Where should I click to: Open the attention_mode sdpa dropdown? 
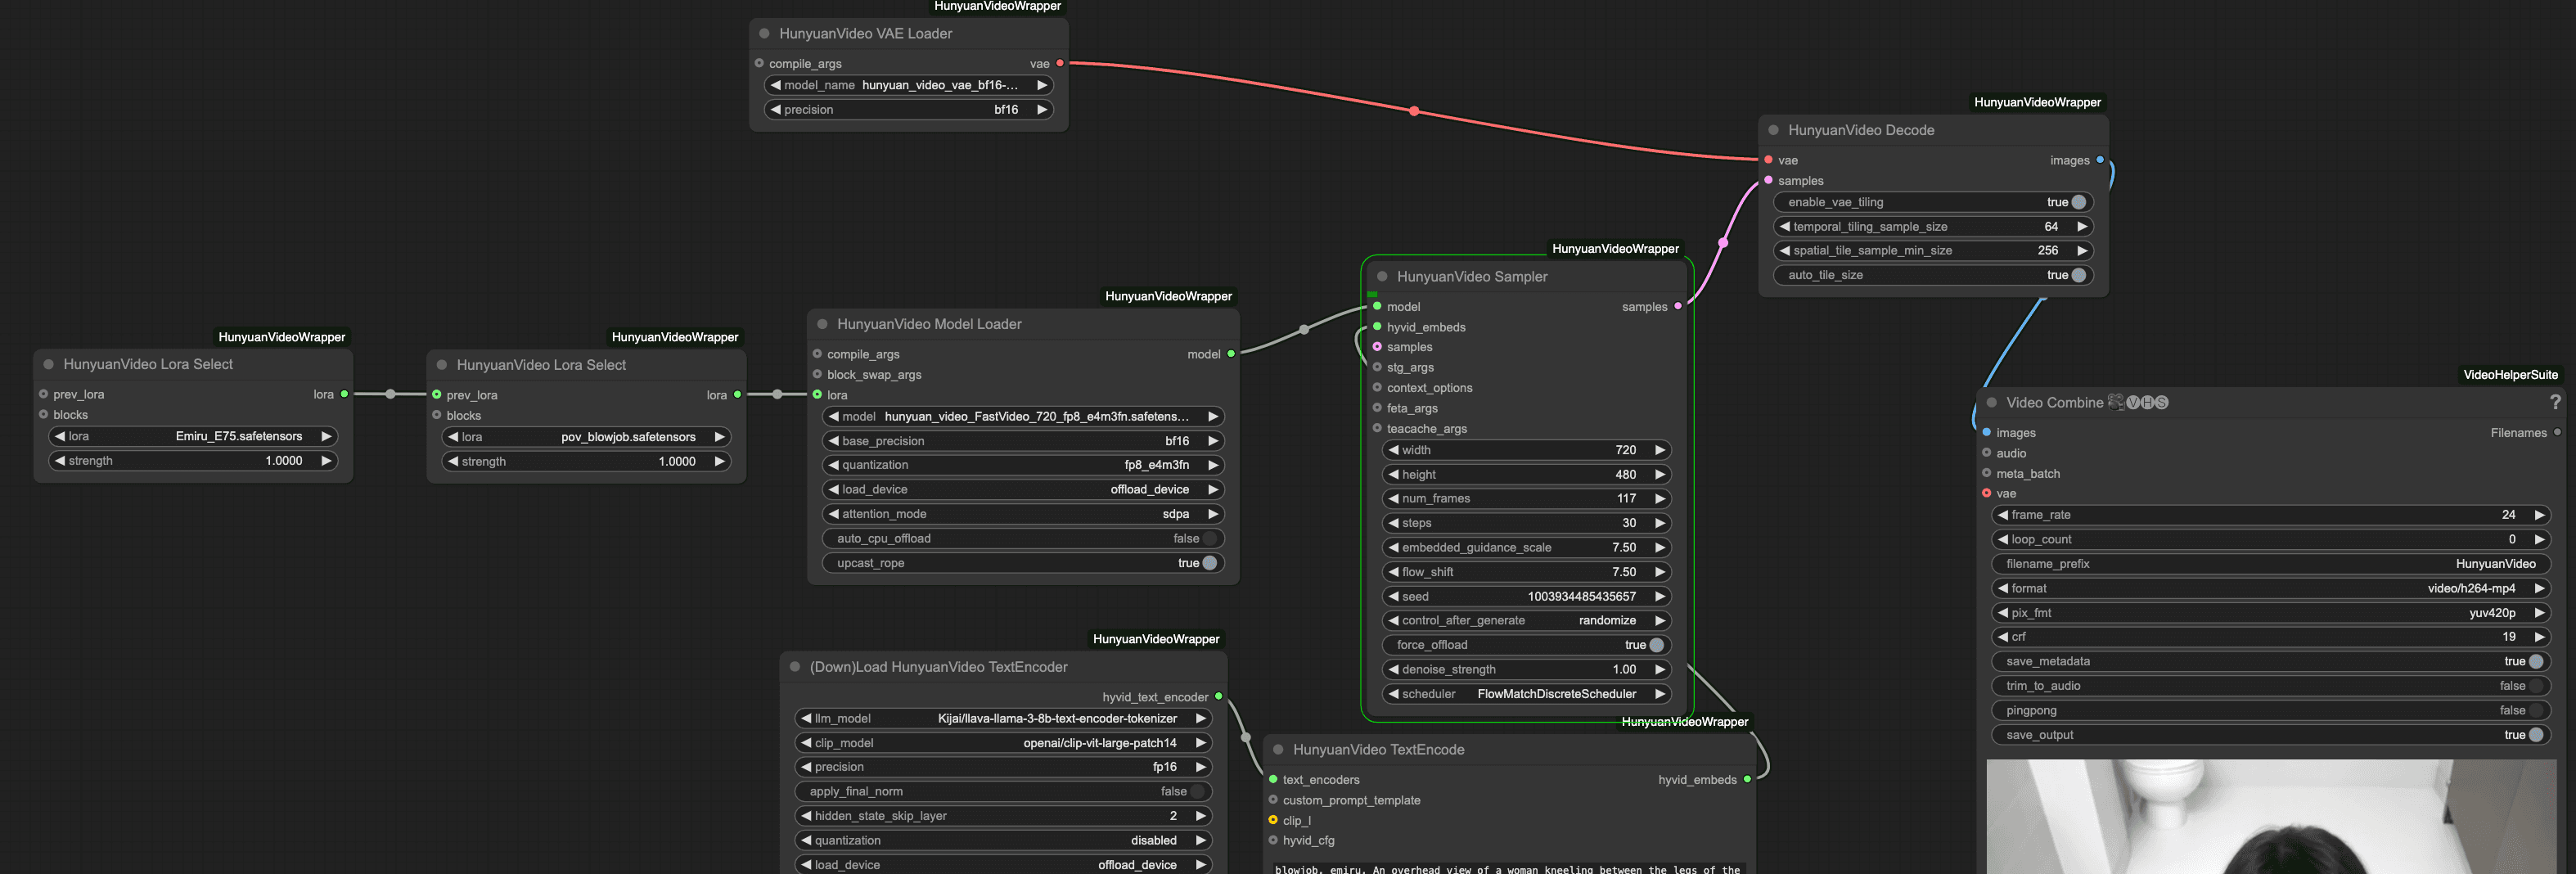point(1023,514)
